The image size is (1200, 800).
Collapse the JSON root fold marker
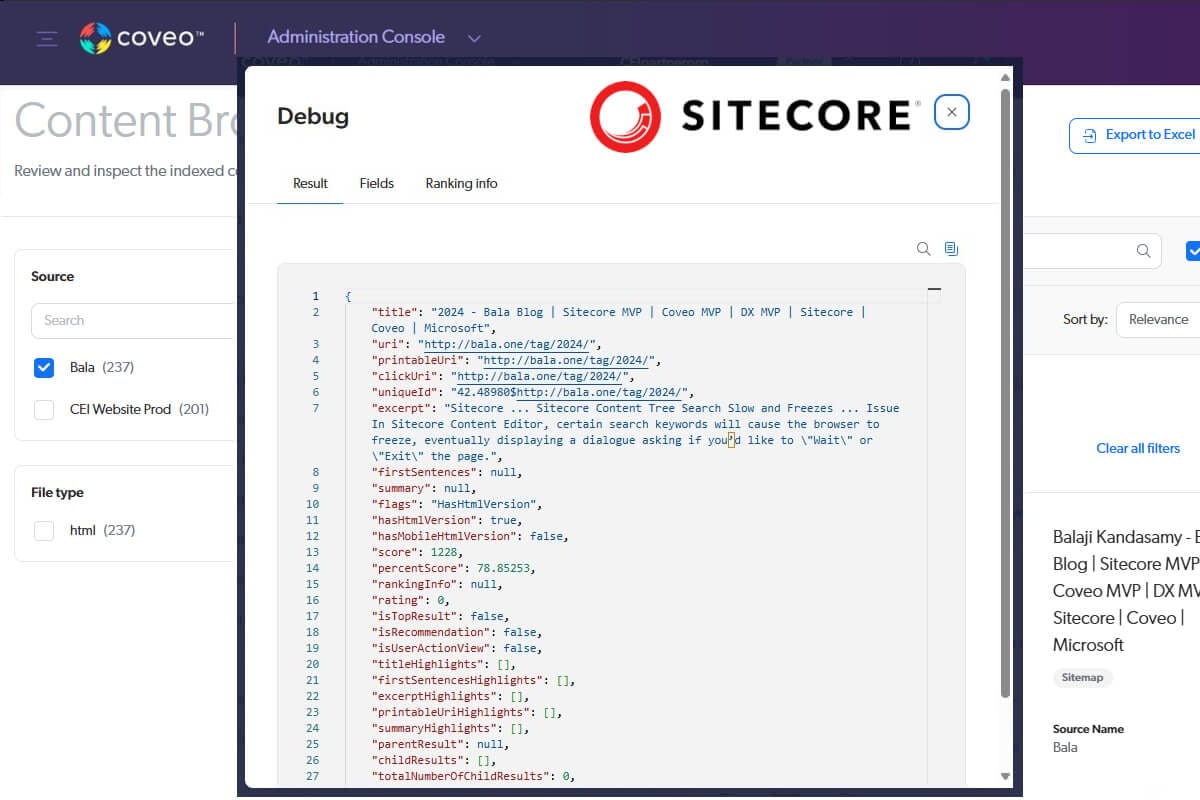pyautogui.click(x=934, y=290)
